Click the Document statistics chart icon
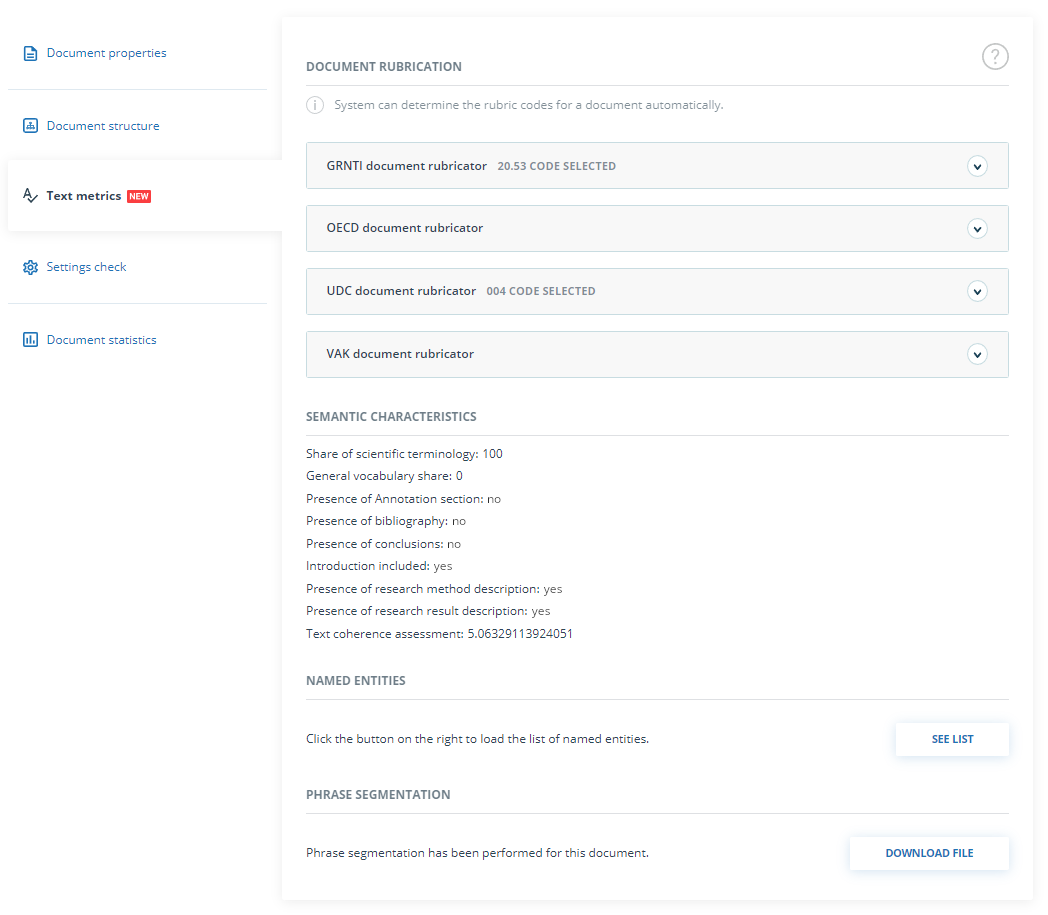The image size is (1048, 915). [30, 340]
